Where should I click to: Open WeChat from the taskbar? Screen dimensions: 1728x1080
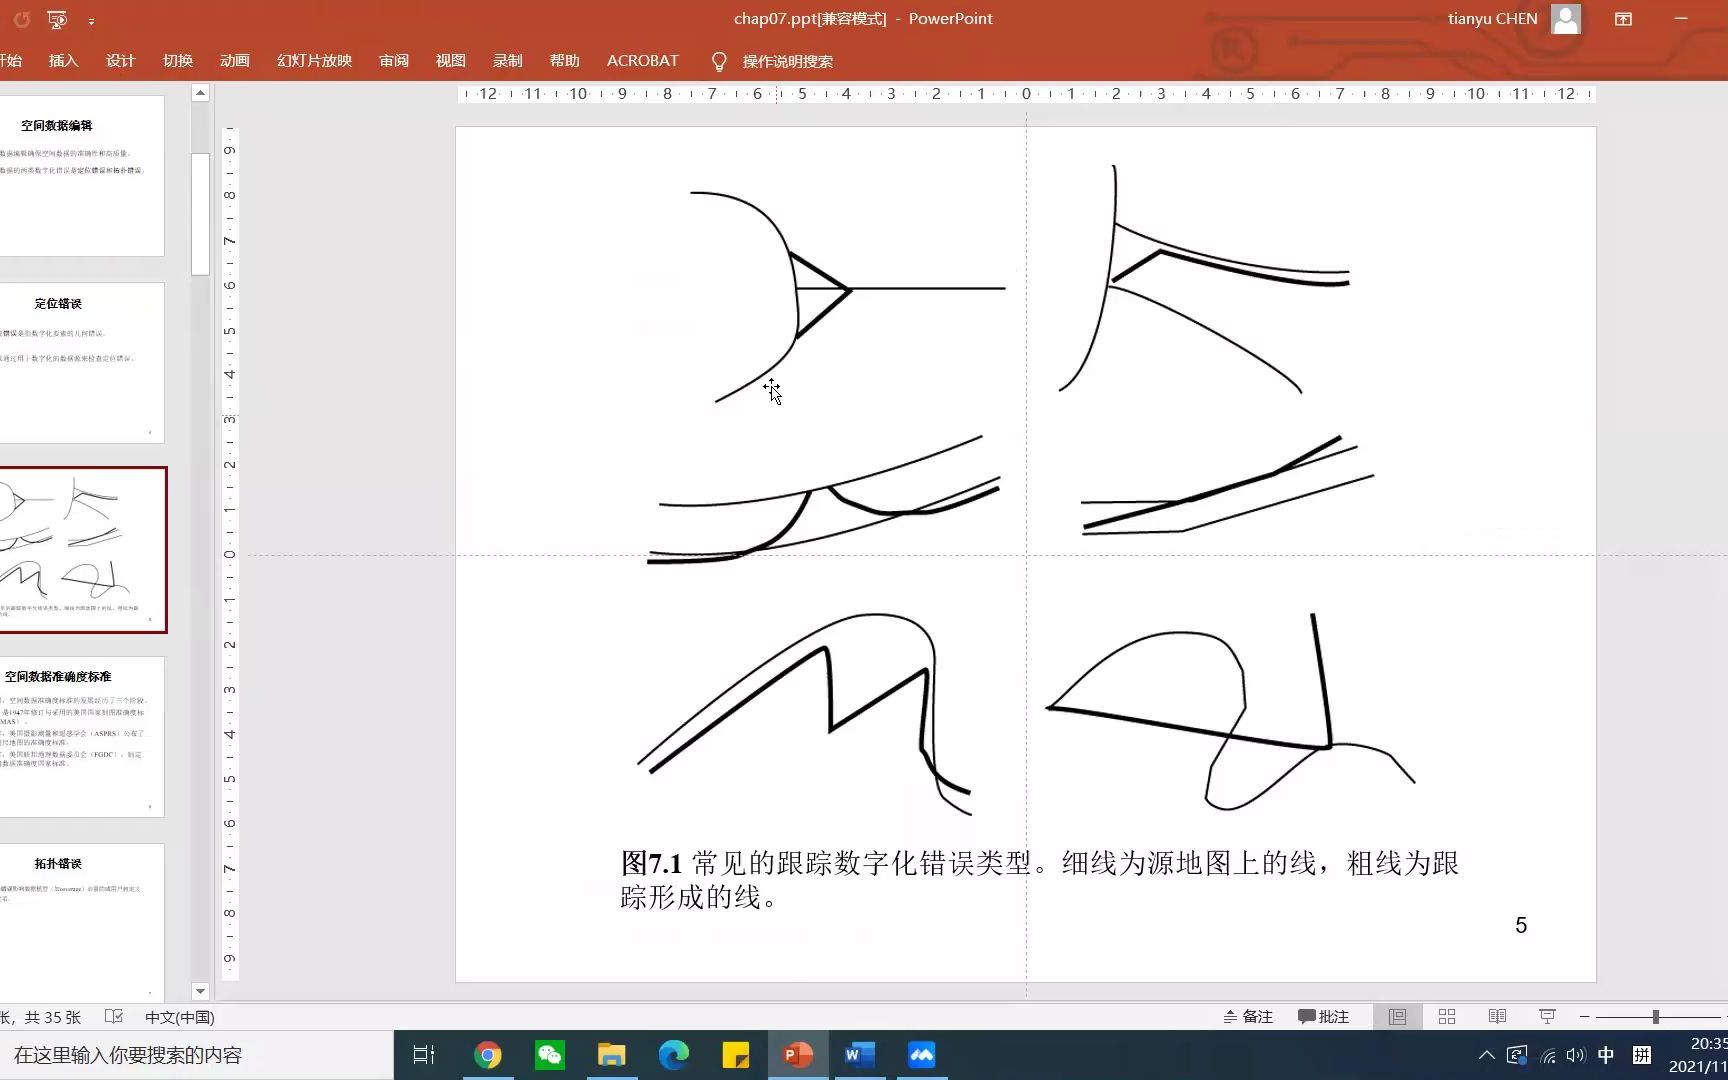pos(549,1055)
